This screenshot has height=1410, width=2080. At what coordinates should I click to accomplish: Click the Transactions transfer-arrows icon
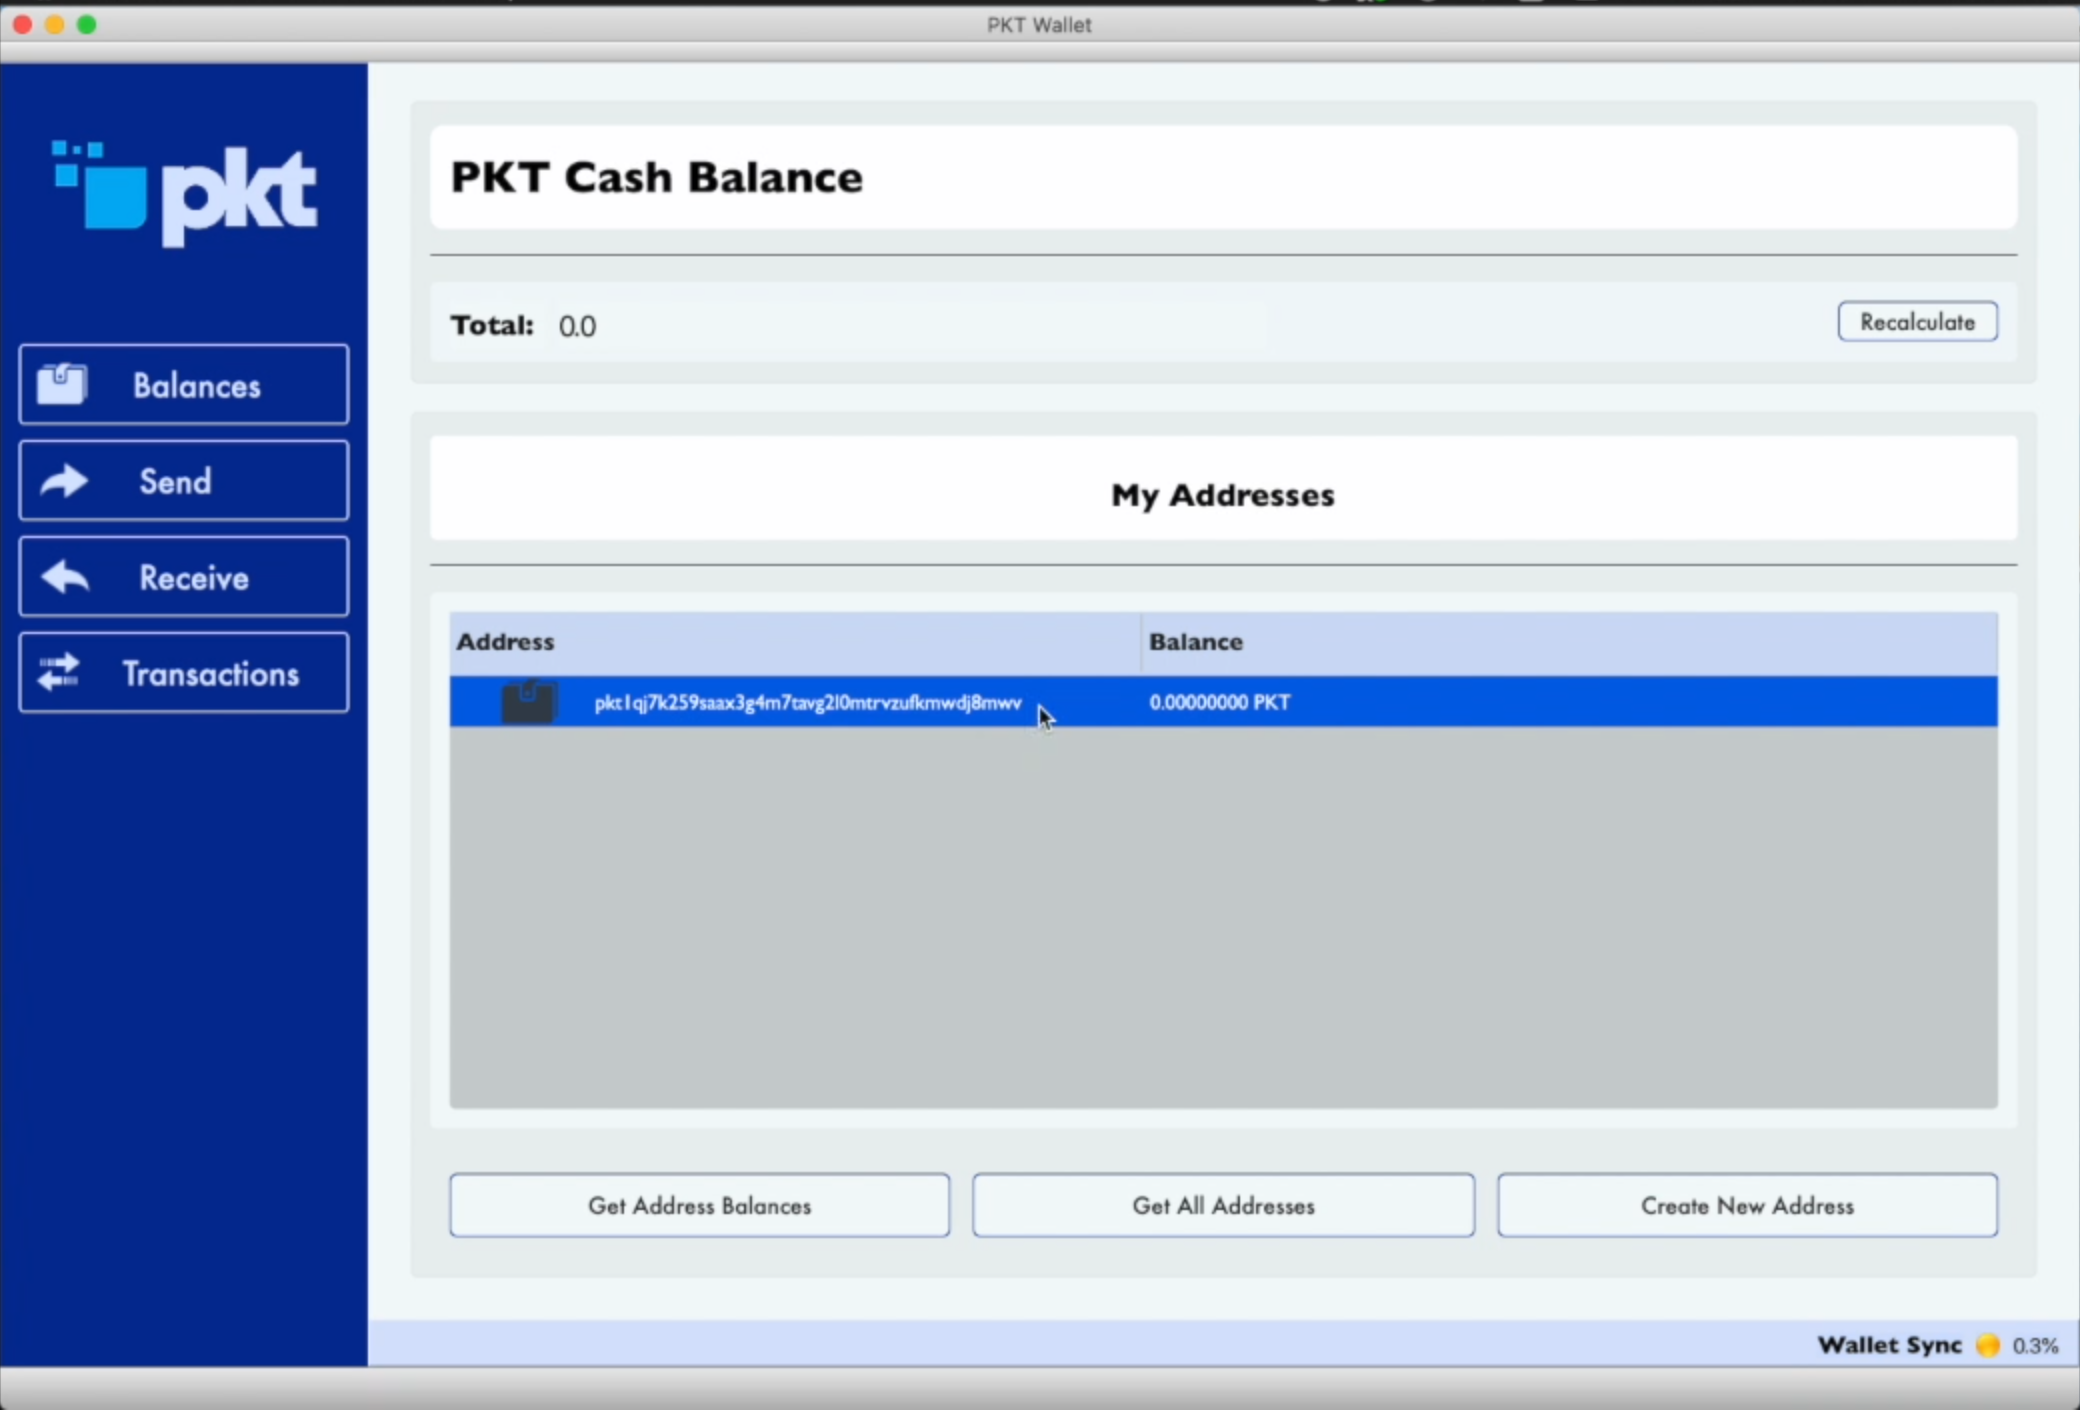pyautogui.click(x=60, y=672)
